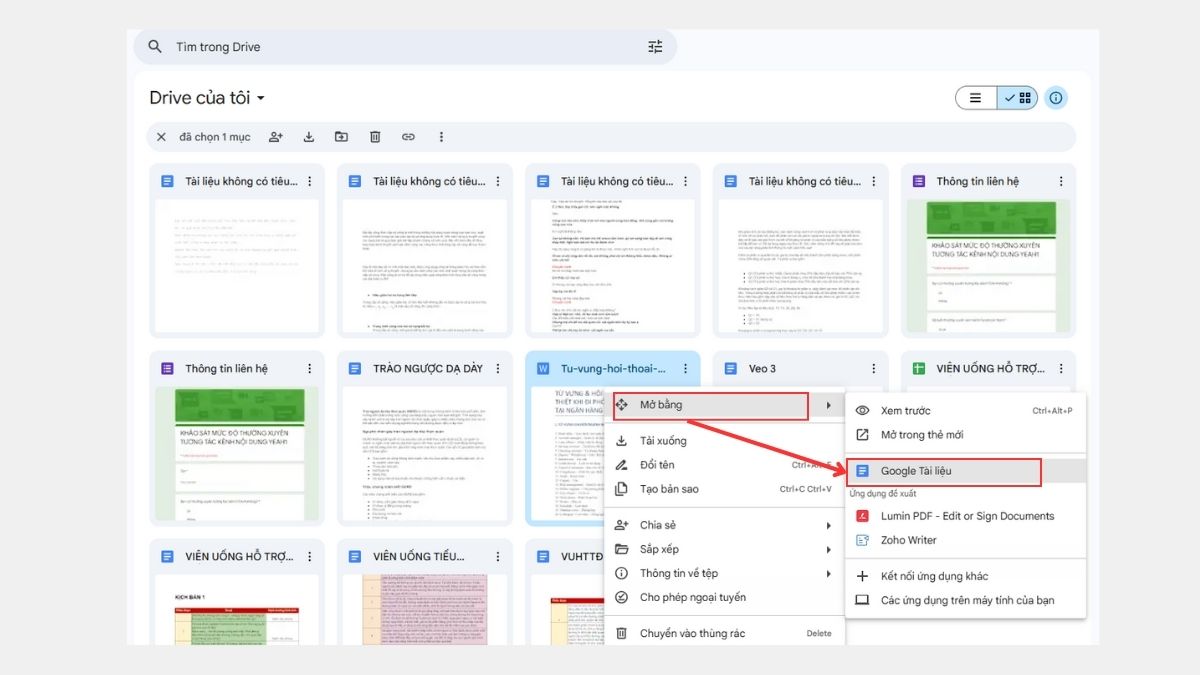
Task: Clear selection with X icon
Action: click(x=161, y=137)
